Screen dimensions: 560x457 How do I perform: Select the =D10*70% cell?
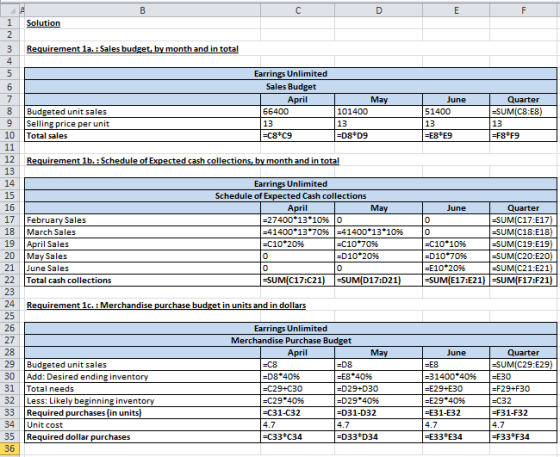click(x=456, y=256)
